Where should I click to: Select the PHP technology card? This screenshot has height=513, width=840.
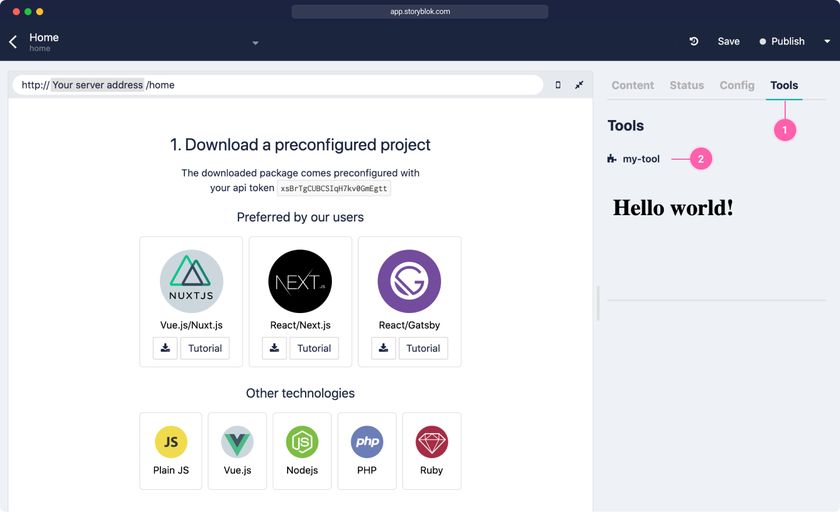(367, 451)
